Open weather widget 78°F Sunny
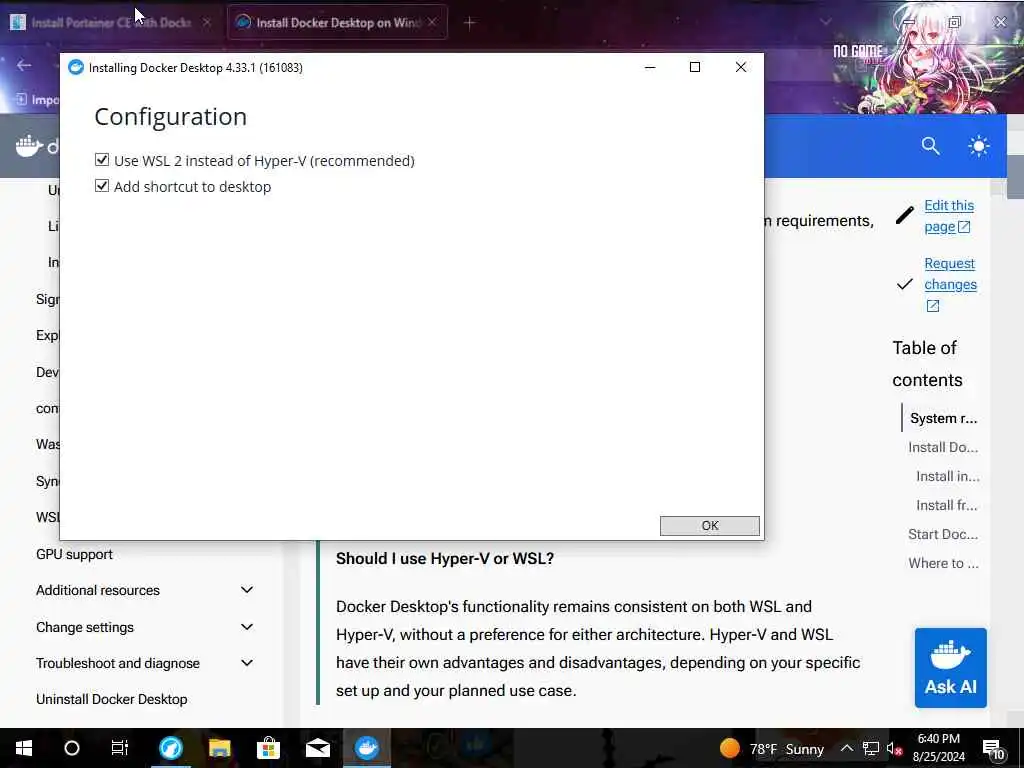This screenshot has height=768, width=1024. point(771,748)
